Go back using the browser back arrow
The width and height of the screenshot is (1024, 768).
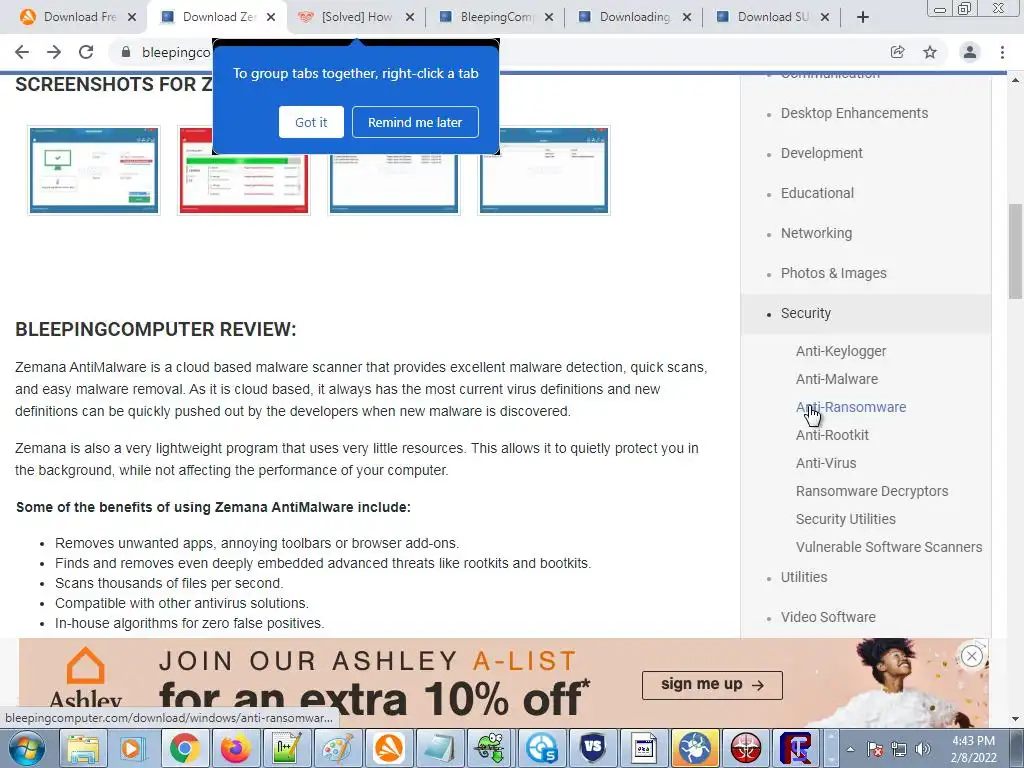tap(22, 52)
